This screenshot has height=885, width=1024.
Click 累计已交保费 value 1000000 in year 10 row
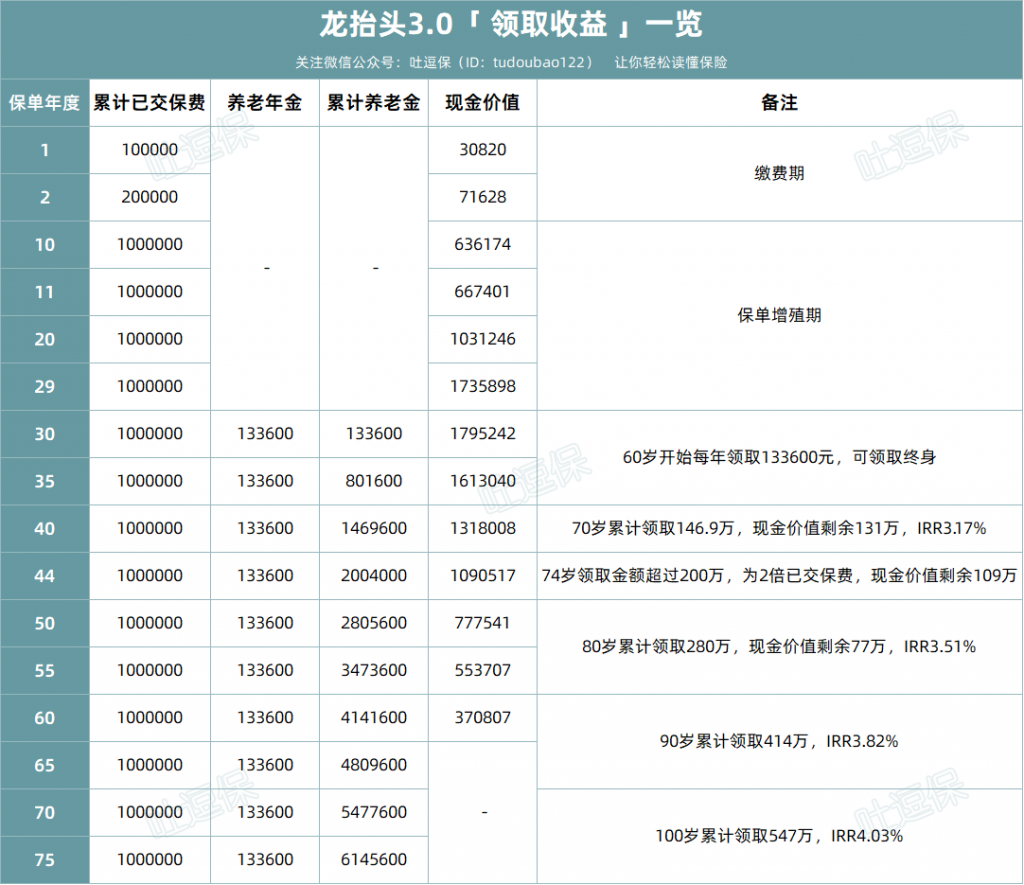pos(150,244)
